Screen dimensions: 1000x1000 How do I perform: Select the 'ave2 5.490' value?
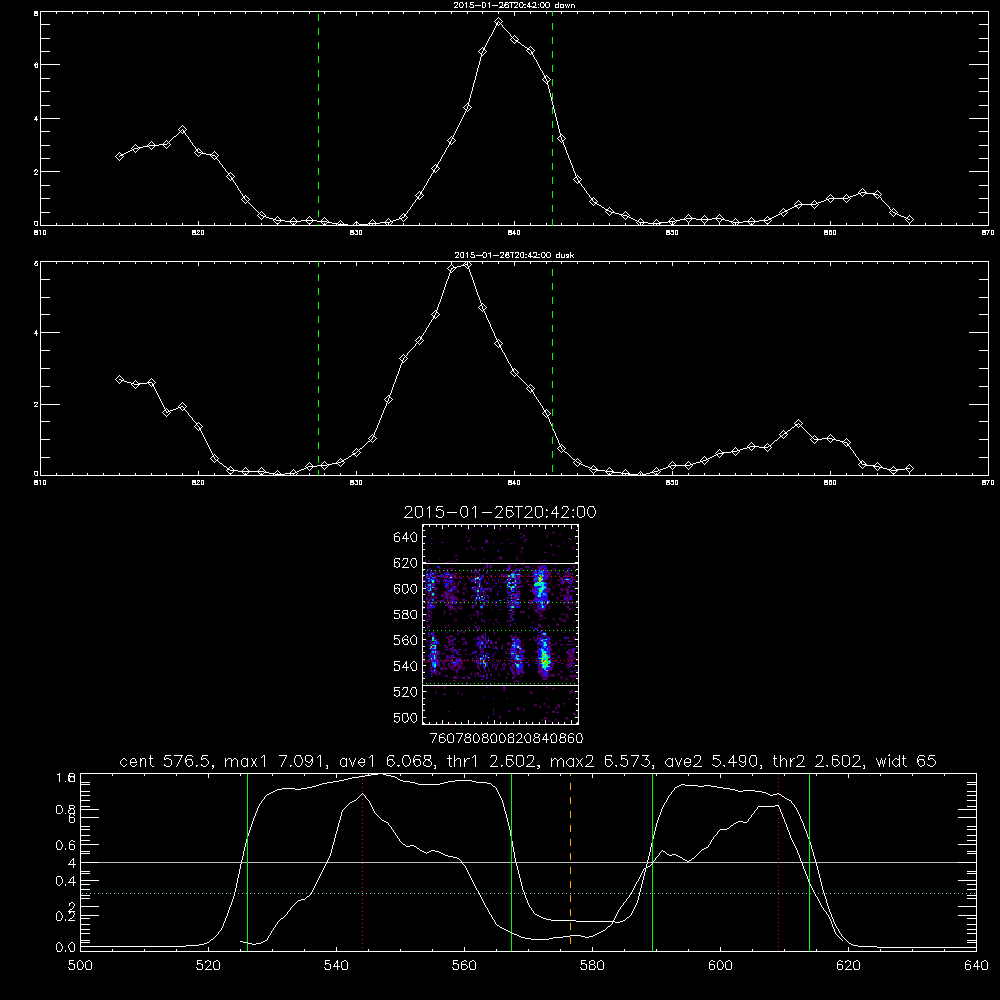click(713, 761)
